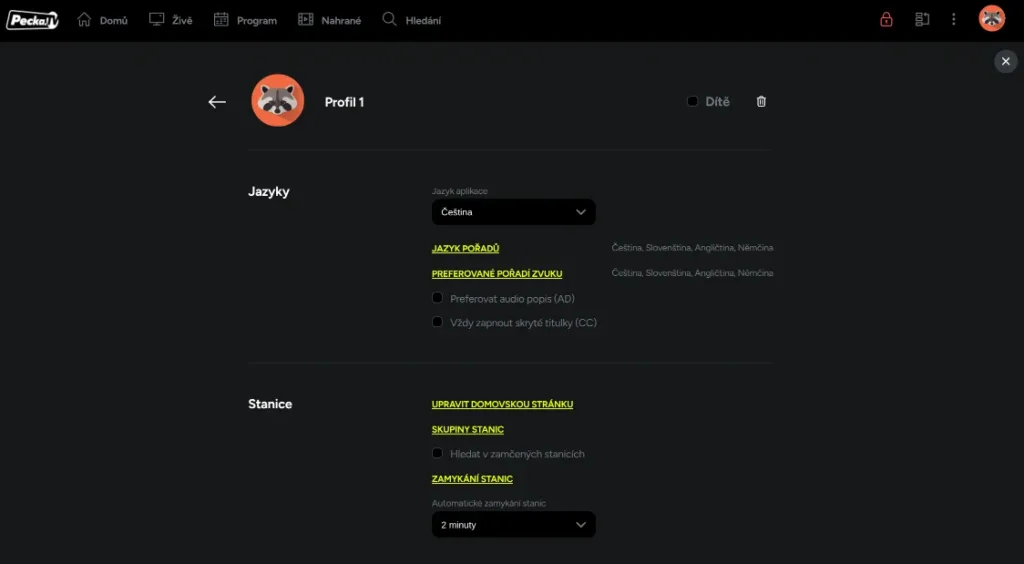Open the three-dot more options menu
This screenshot has height=564, width=1024.
pos(954,20)
